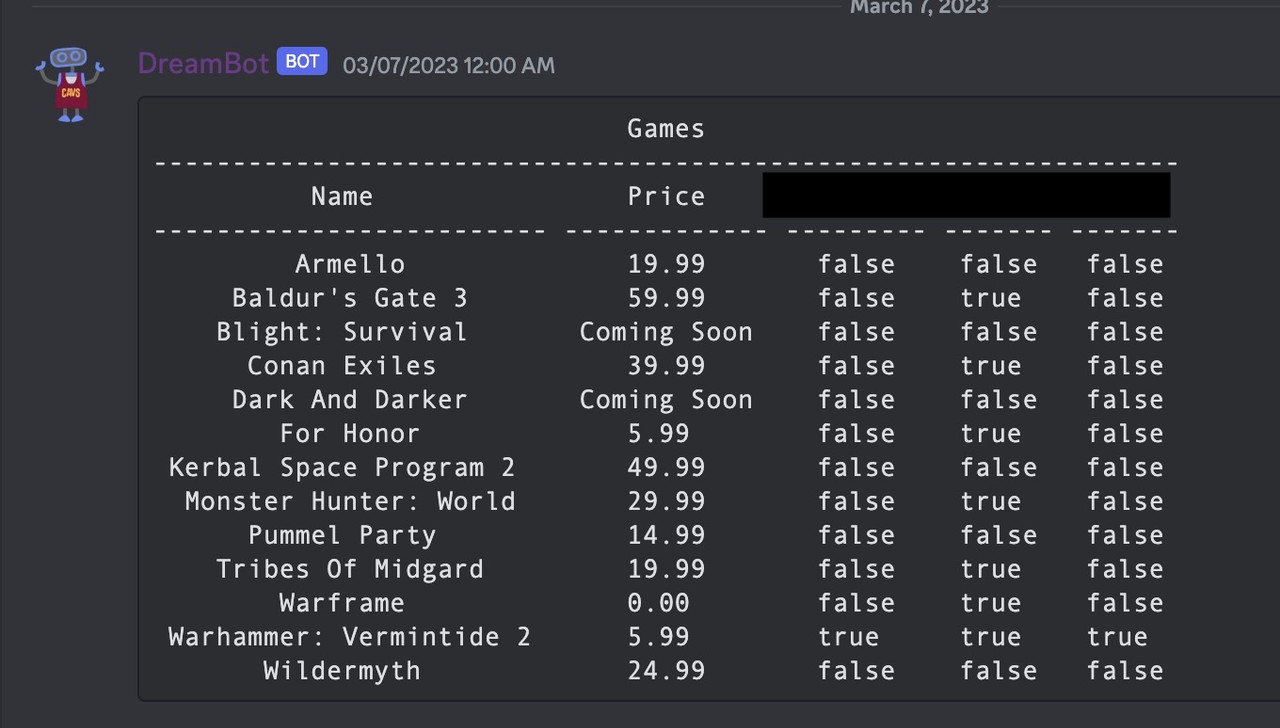Click Monster Hunter: World in the list
This screenshot has height=728, width=1280.
tap(350, 501)
